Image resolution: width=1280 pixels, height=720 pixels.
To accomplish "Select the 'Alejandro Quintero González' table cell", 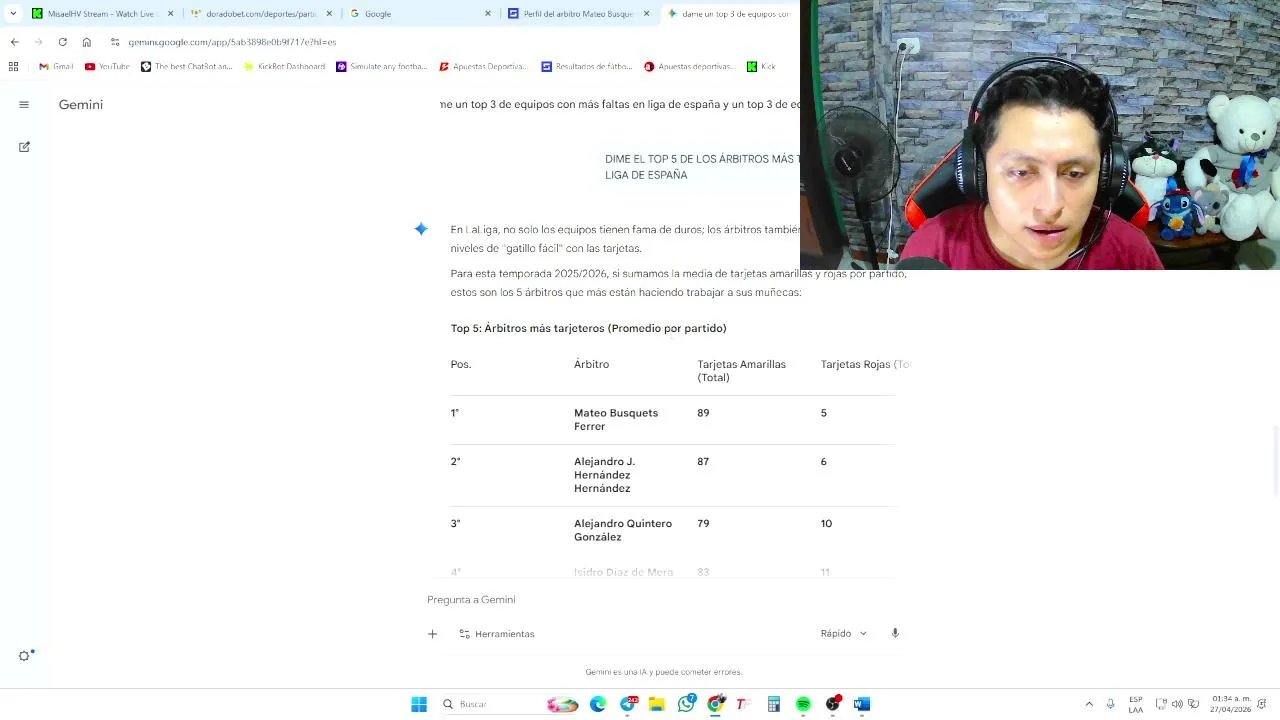I will tap(623, 531).
